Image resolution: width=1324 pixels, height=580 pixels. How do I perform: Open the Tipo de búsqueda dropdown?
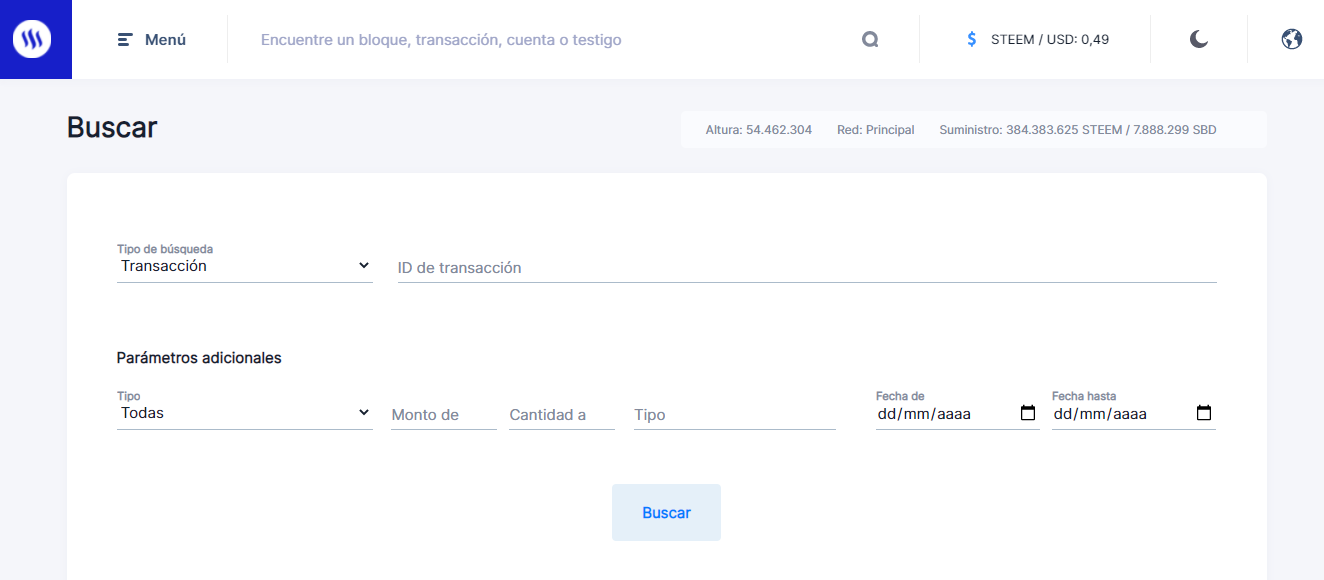[x=245, y=266]
